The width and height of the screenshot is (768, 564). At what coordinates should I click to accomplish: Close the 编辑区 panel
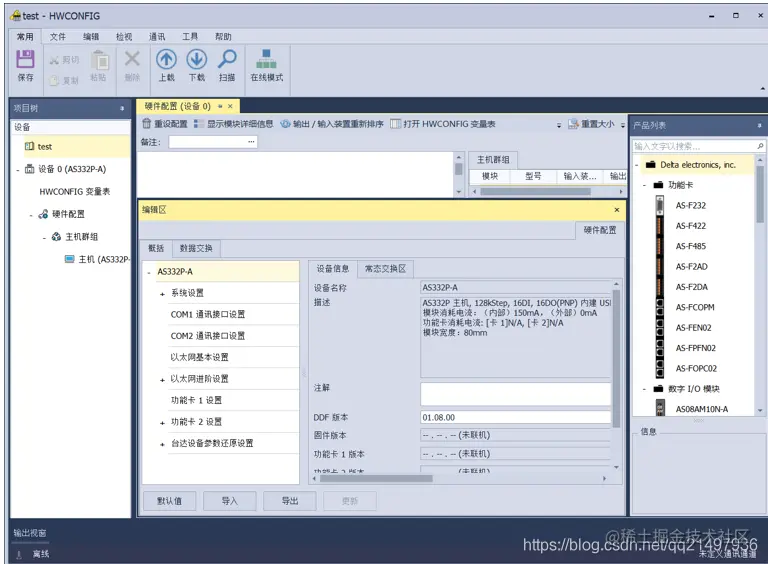pyautogui.click(x=617, y=210)
